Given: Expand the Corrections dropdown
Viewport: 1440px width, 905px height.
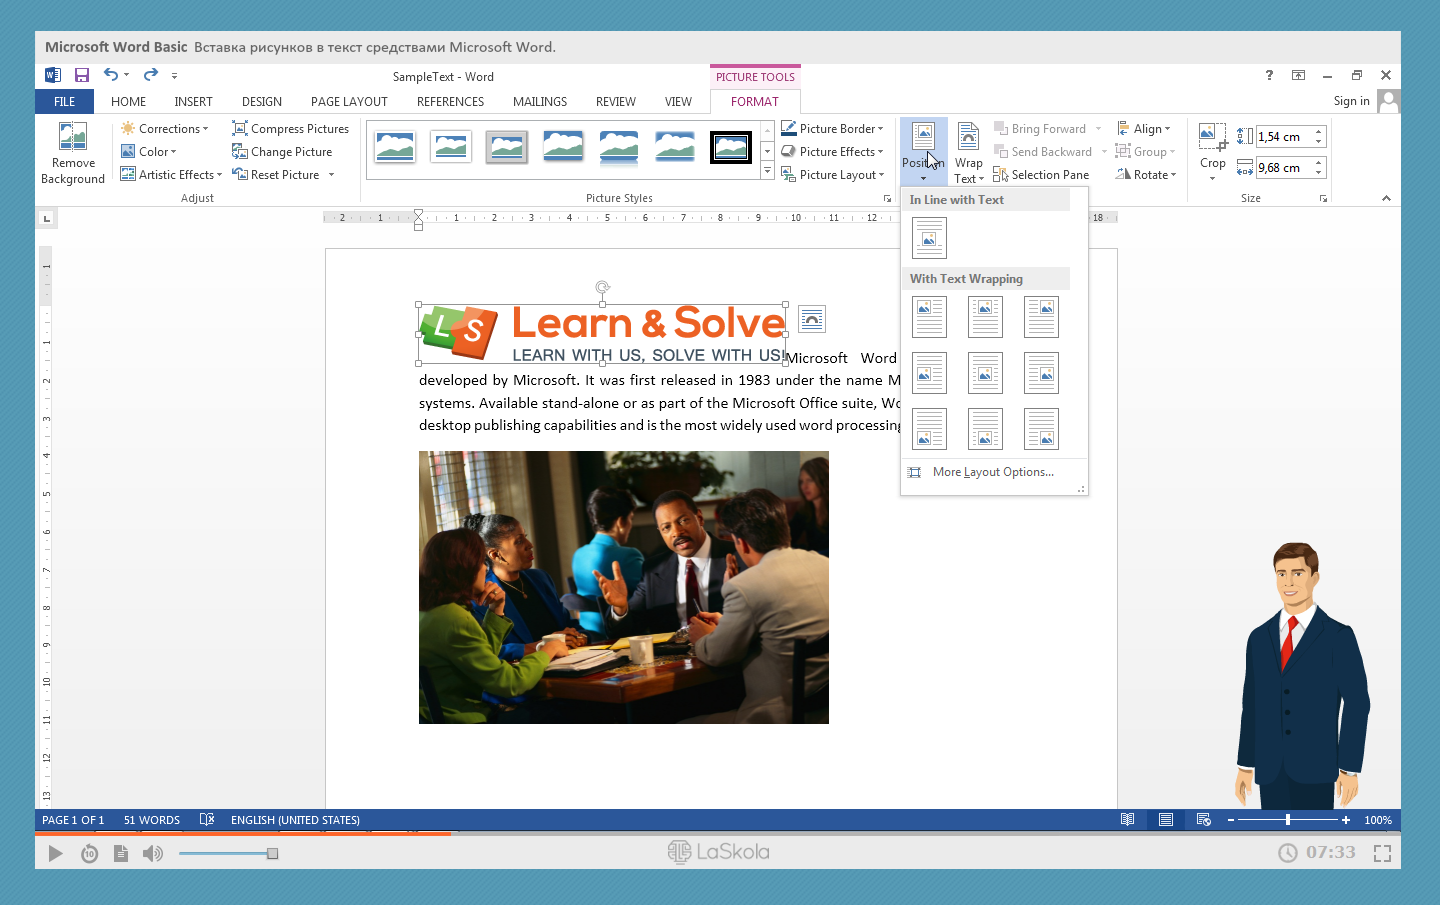Looking at the screenshot, I should coord(165,129).
